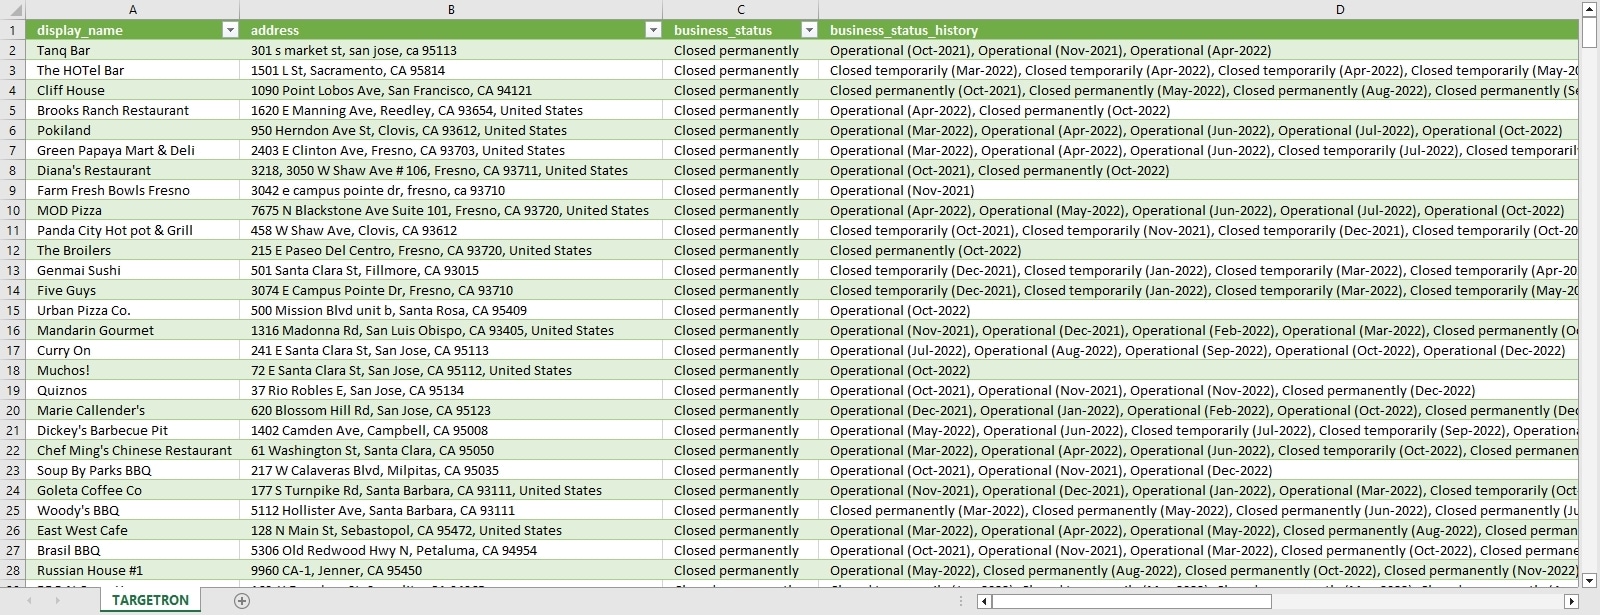Select the cell containing Tanq Bar
1600x615 pixels.
click(133, 50)
